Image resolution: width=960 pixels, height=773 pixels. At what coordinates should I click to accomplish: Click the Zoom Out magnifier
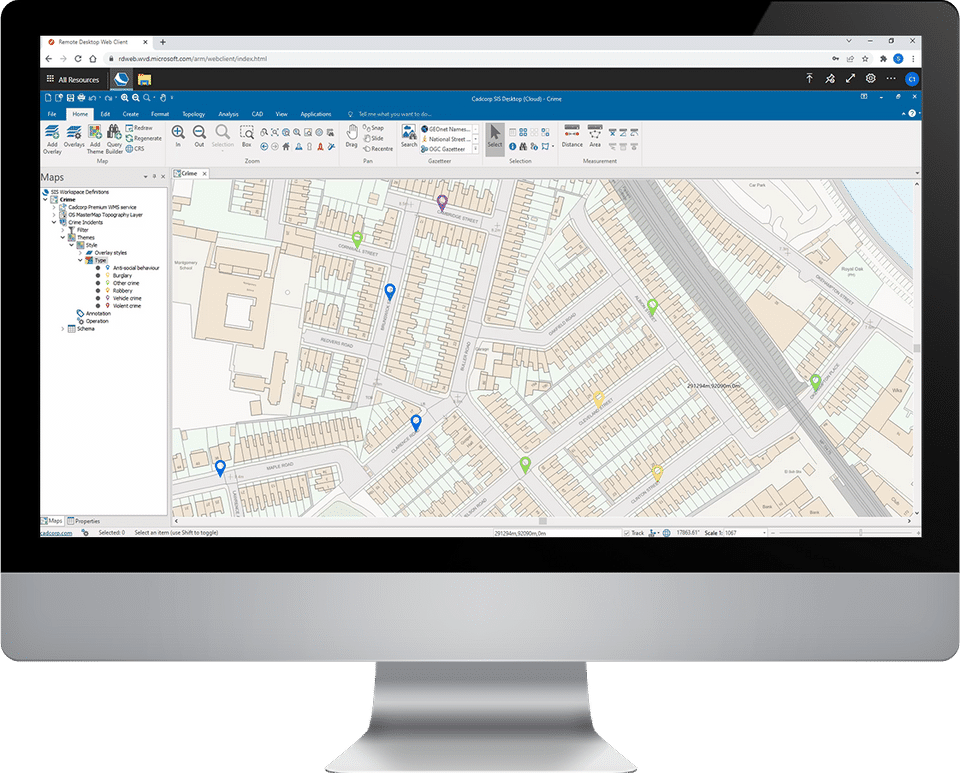pos(199,132)
